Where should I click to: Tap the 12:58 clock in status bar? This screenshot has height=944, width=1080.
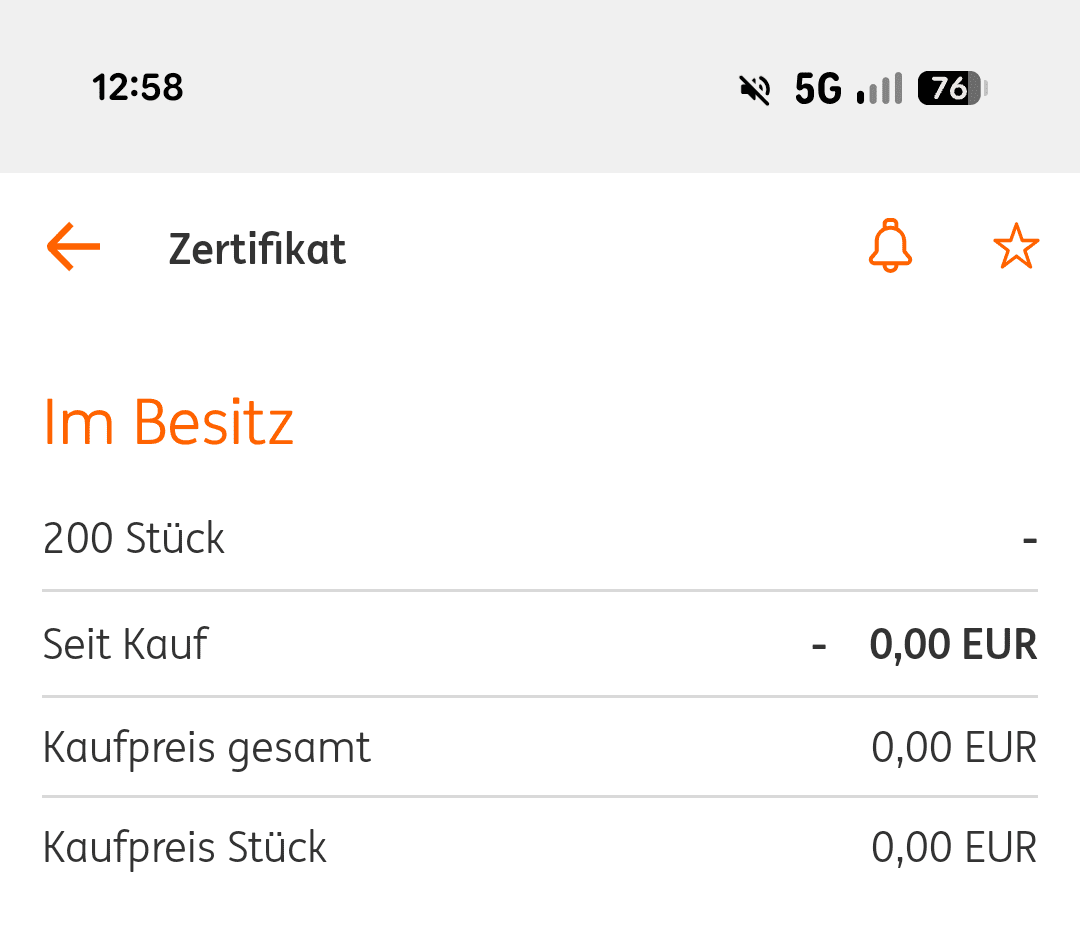tap(138, 88)
